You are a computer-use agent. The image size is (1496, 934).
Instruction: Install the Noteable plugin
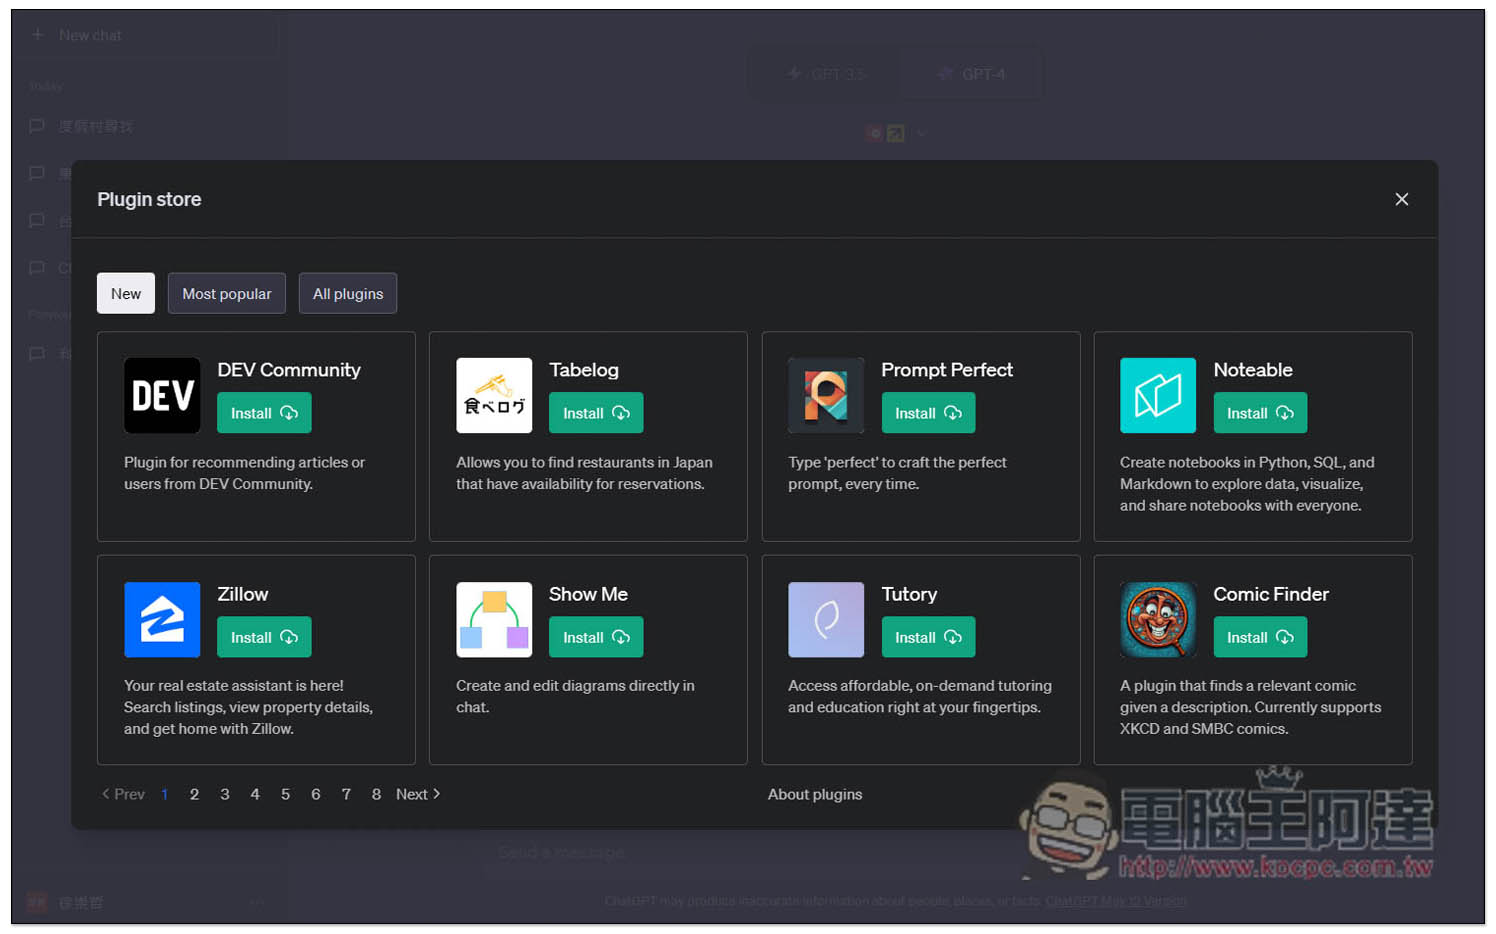pyautogui.click(x=1260, y=414)
